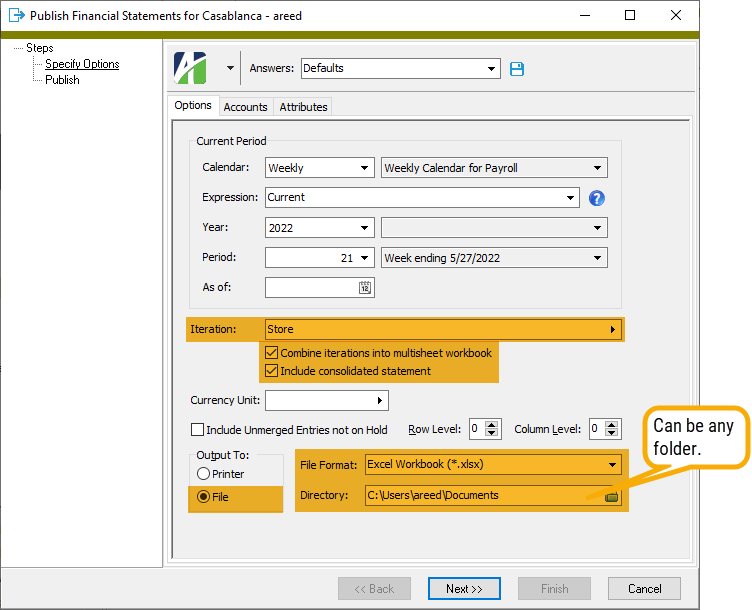Select Publish step in tree
Screen dimensions: 752x610
62,80
